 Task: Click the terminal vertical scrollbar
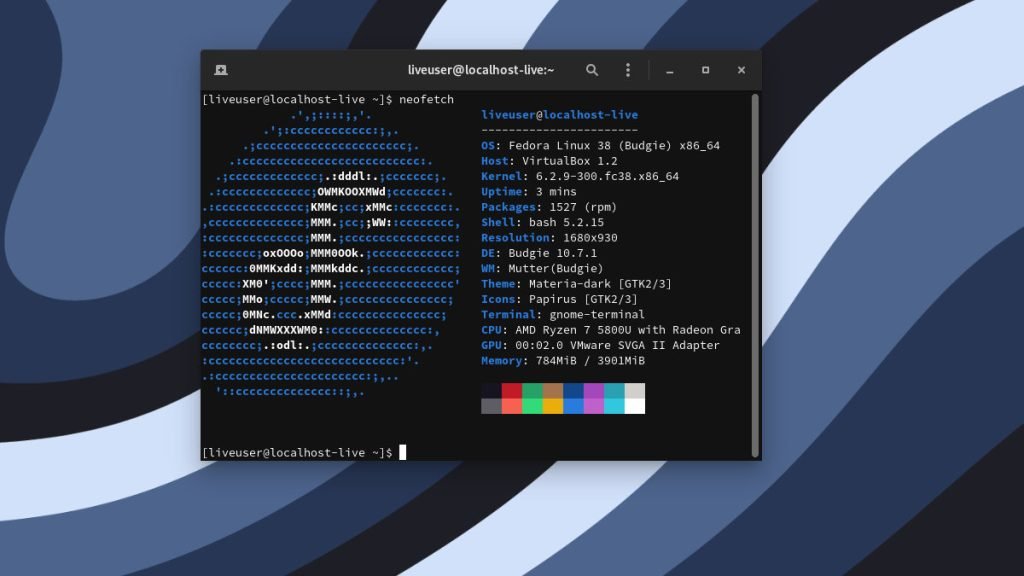755,275
